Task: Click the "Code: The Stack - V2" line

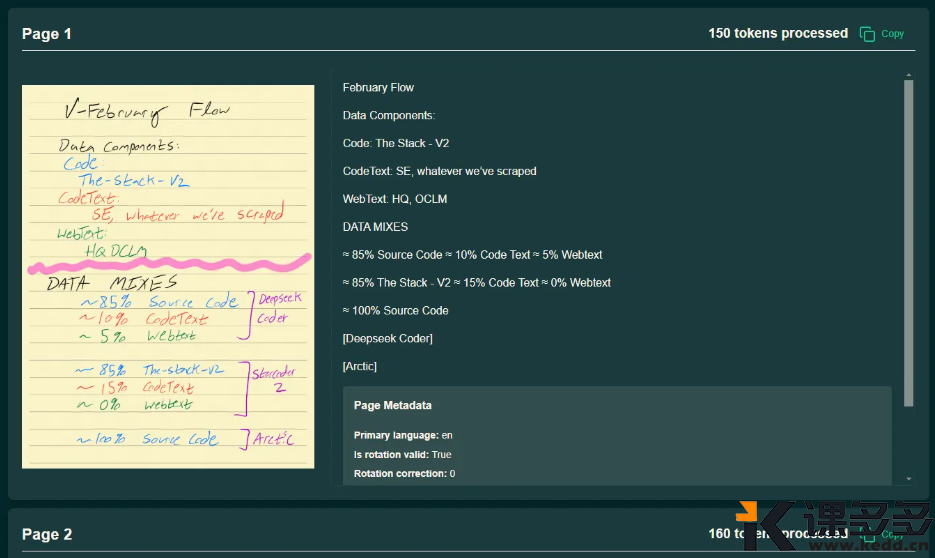Action: click(395, 144)
